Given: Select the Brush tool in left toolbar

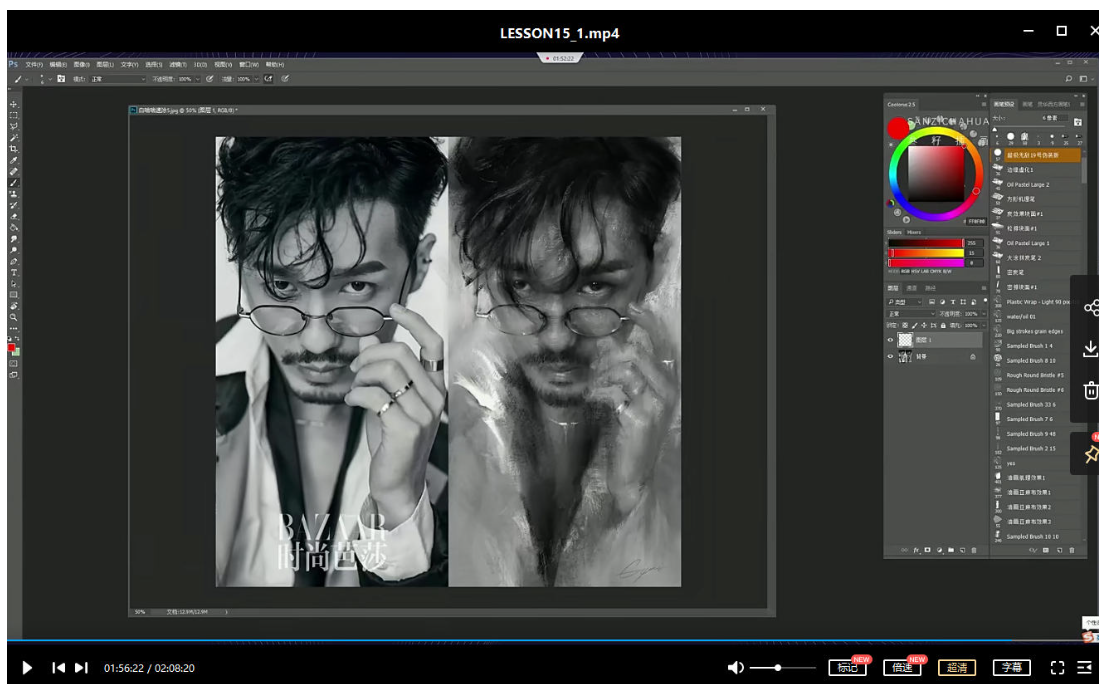Looking at the screenshot, I should (13, 182).
